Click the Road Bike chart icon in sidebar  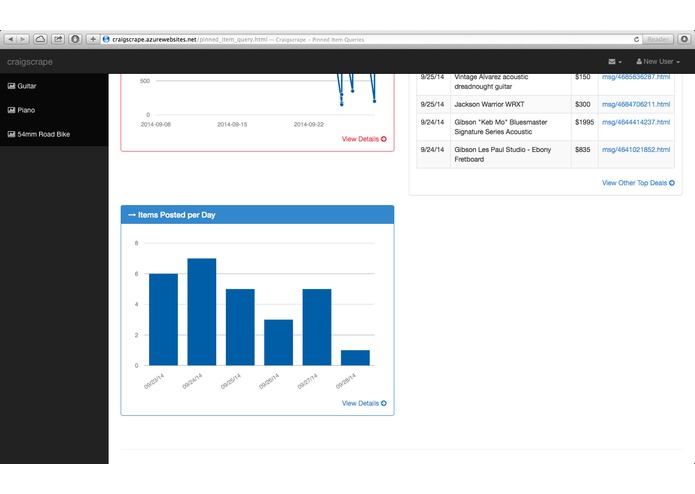(12, 134)
